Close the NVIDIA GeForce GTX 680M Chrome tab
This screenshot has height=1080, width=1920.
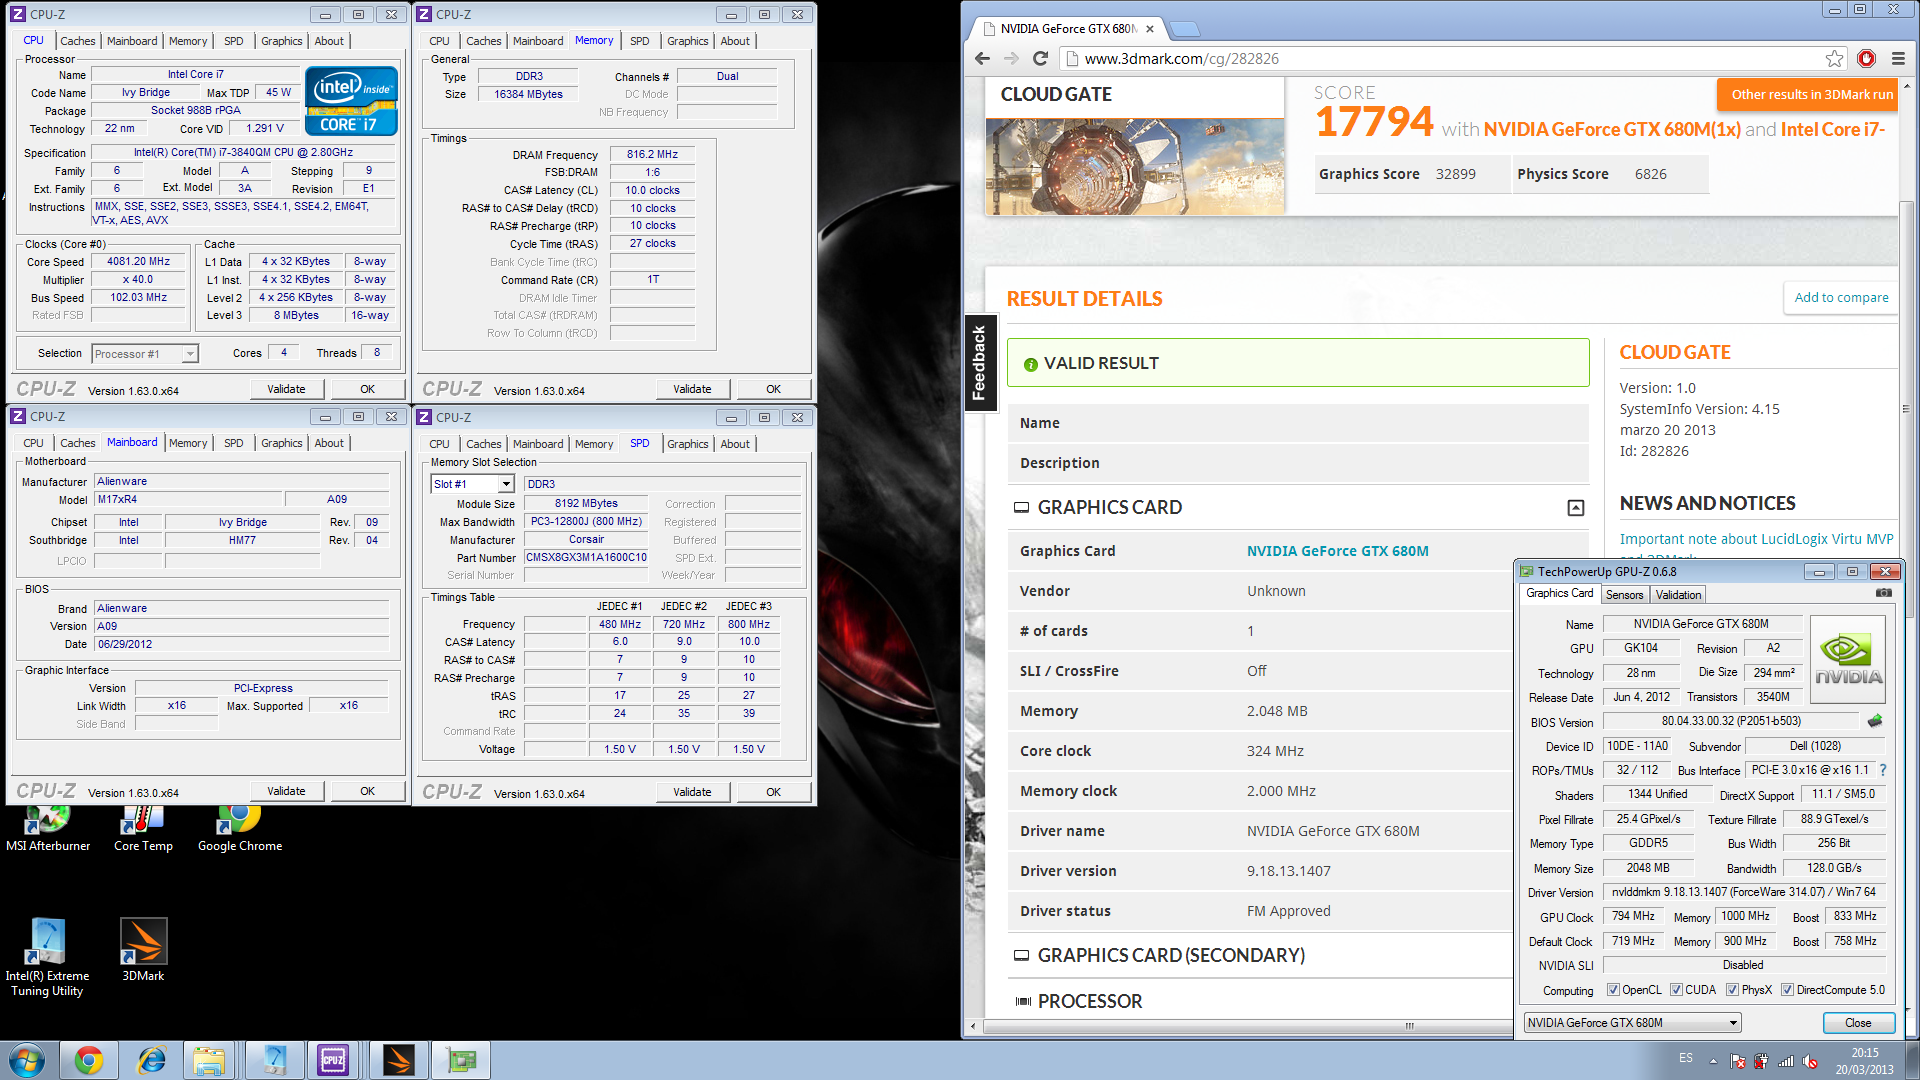pyautogui.click(x=1150, y=29)
